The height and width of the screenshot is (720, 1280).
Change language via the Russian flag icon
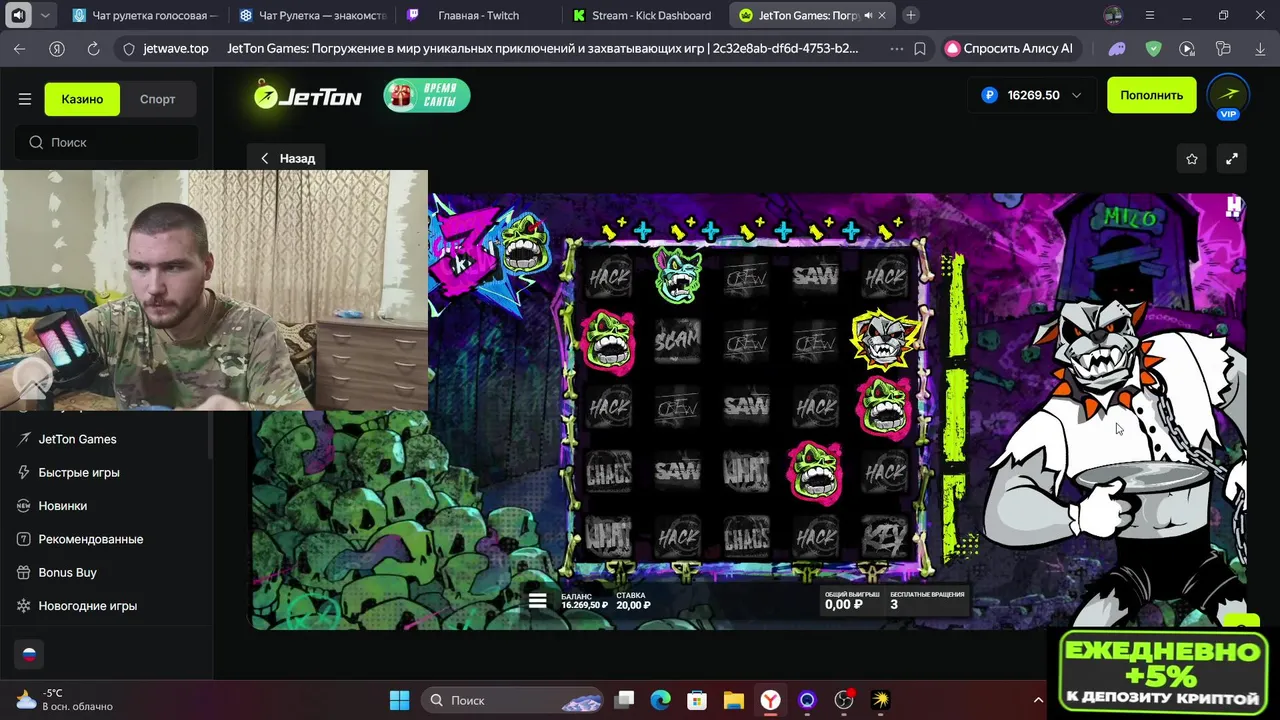pos(29,654)
